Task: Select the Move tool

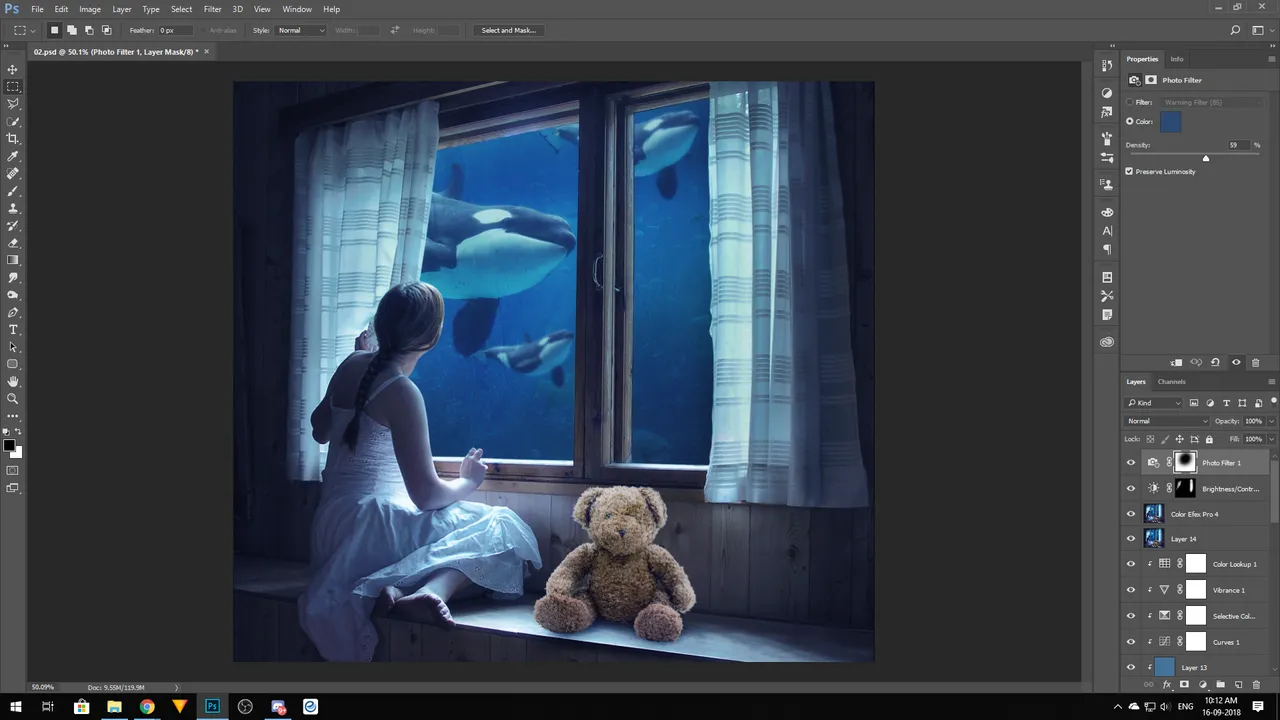Action: coord(13,69)
